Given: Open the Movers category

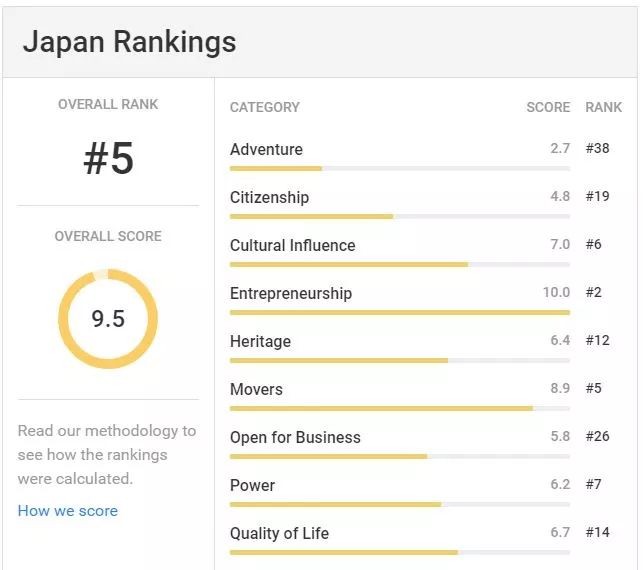Looking at the screenshot, I should coord(256,390).
